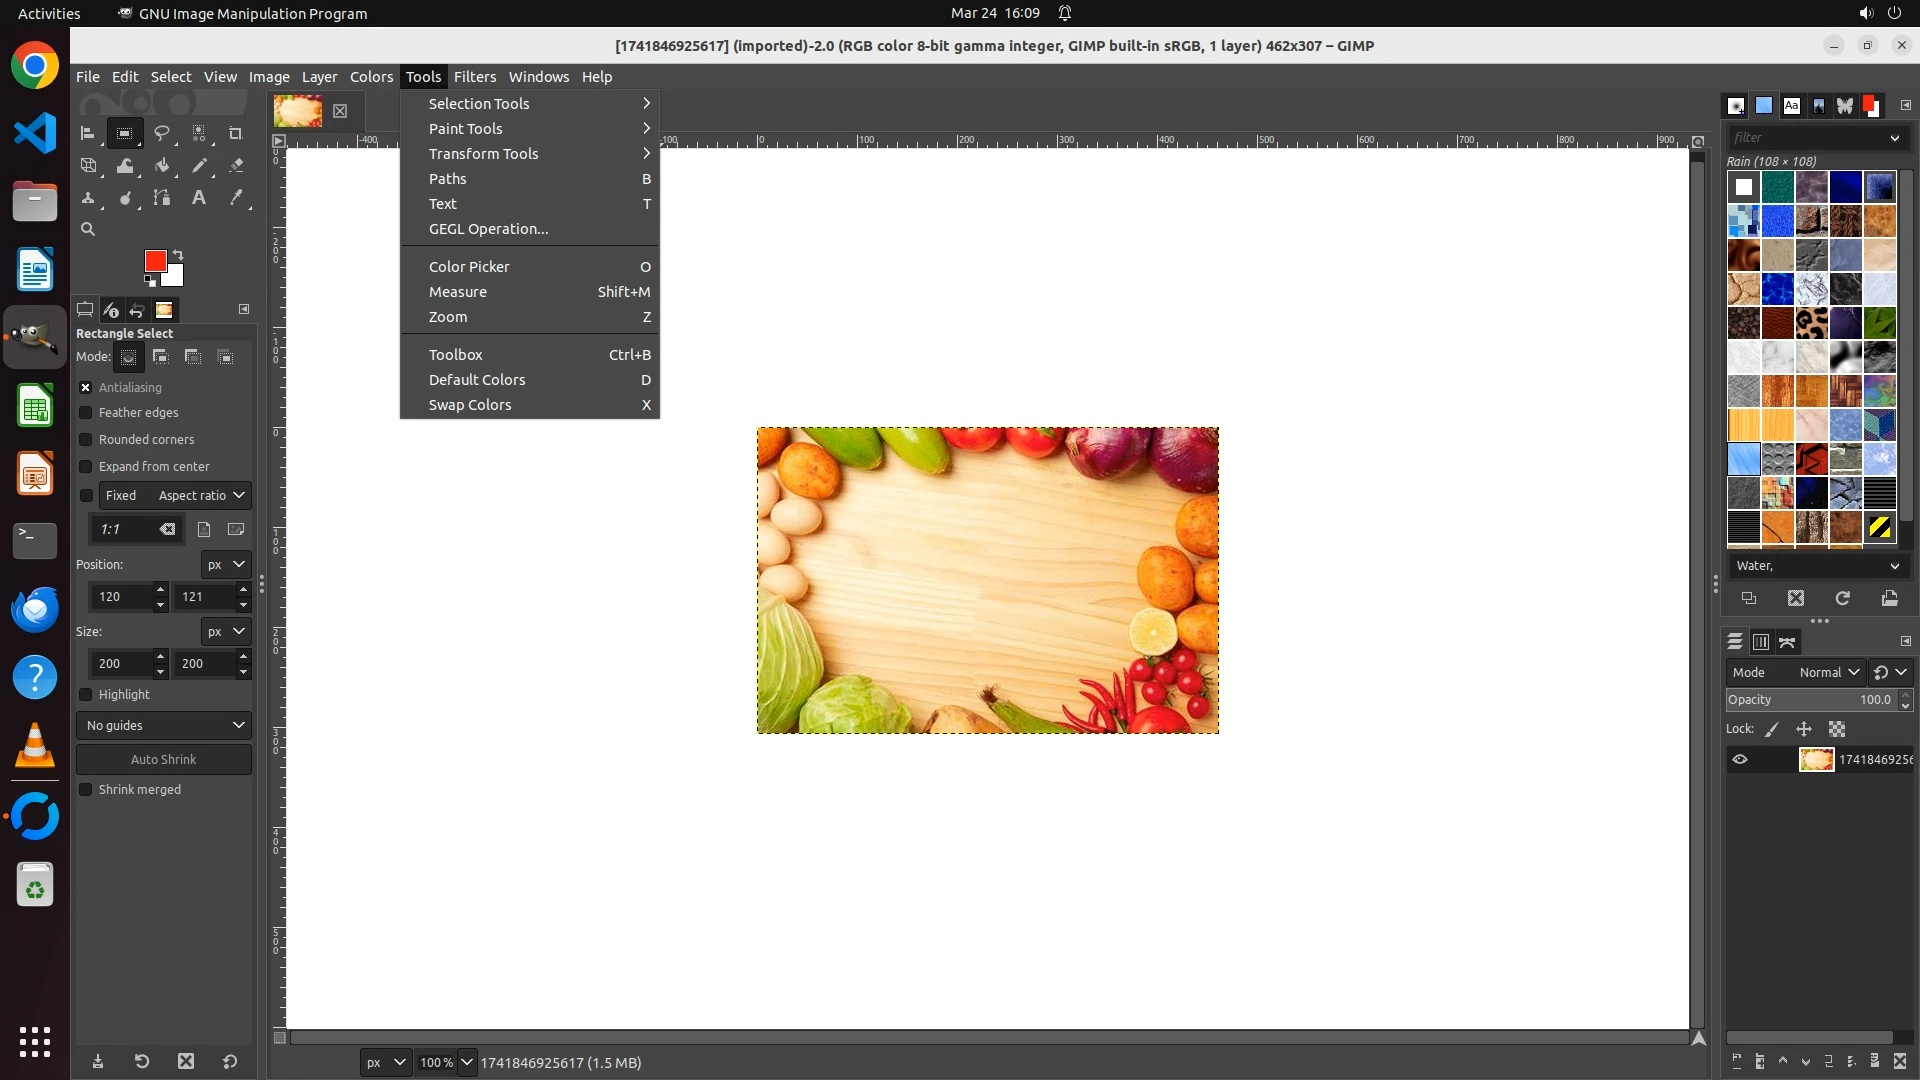
Task: Select the Crop tool
Action: pyautogui.click(x=236, y=133)
